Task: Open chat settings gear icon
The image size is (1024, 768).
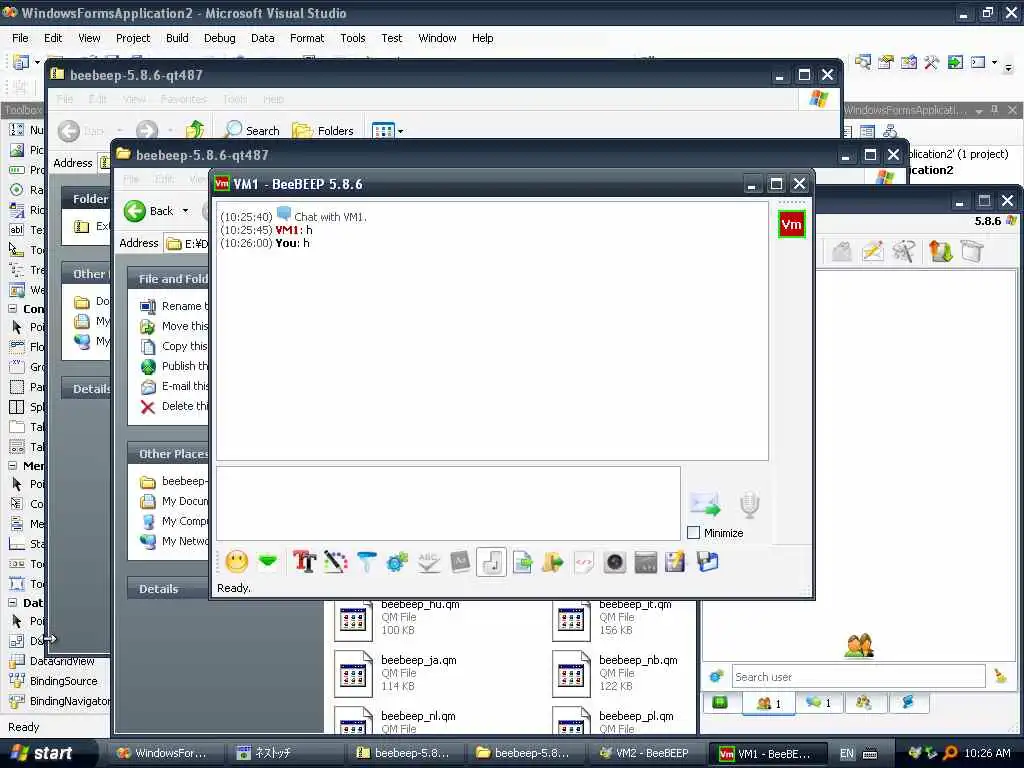Action: point(397,562)
